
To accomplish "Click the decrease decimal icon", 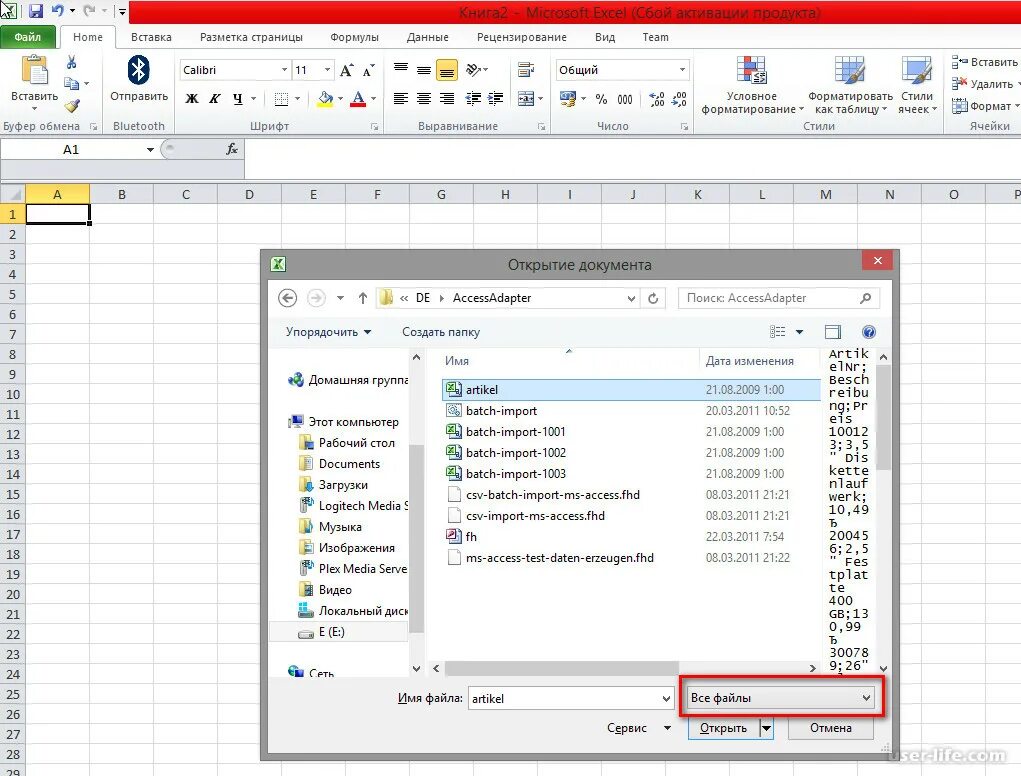I will [679, 99].
